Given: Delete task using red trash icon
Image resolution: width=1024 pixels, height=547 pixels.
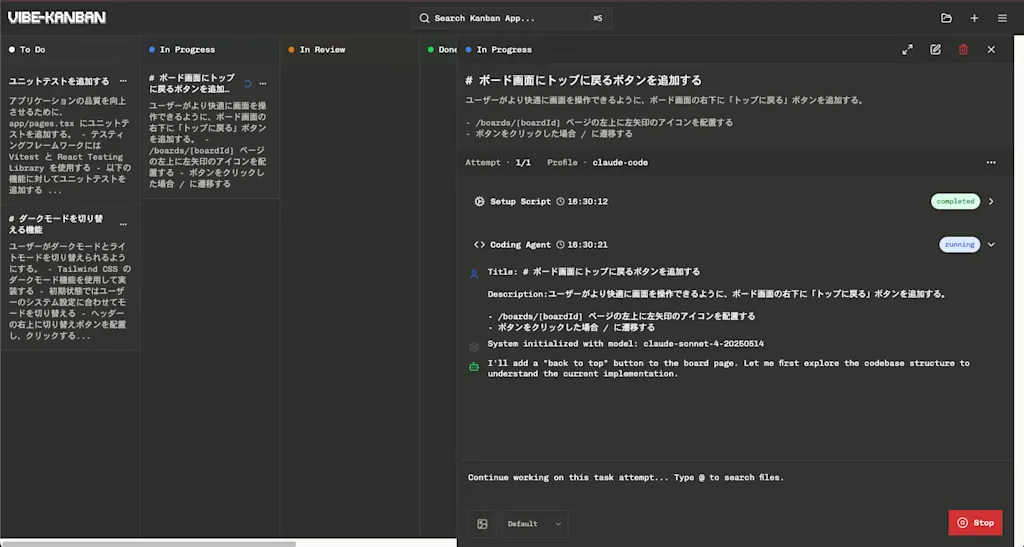Looking at the screenshot, I should pyautogui.click(x=963, y=50).
